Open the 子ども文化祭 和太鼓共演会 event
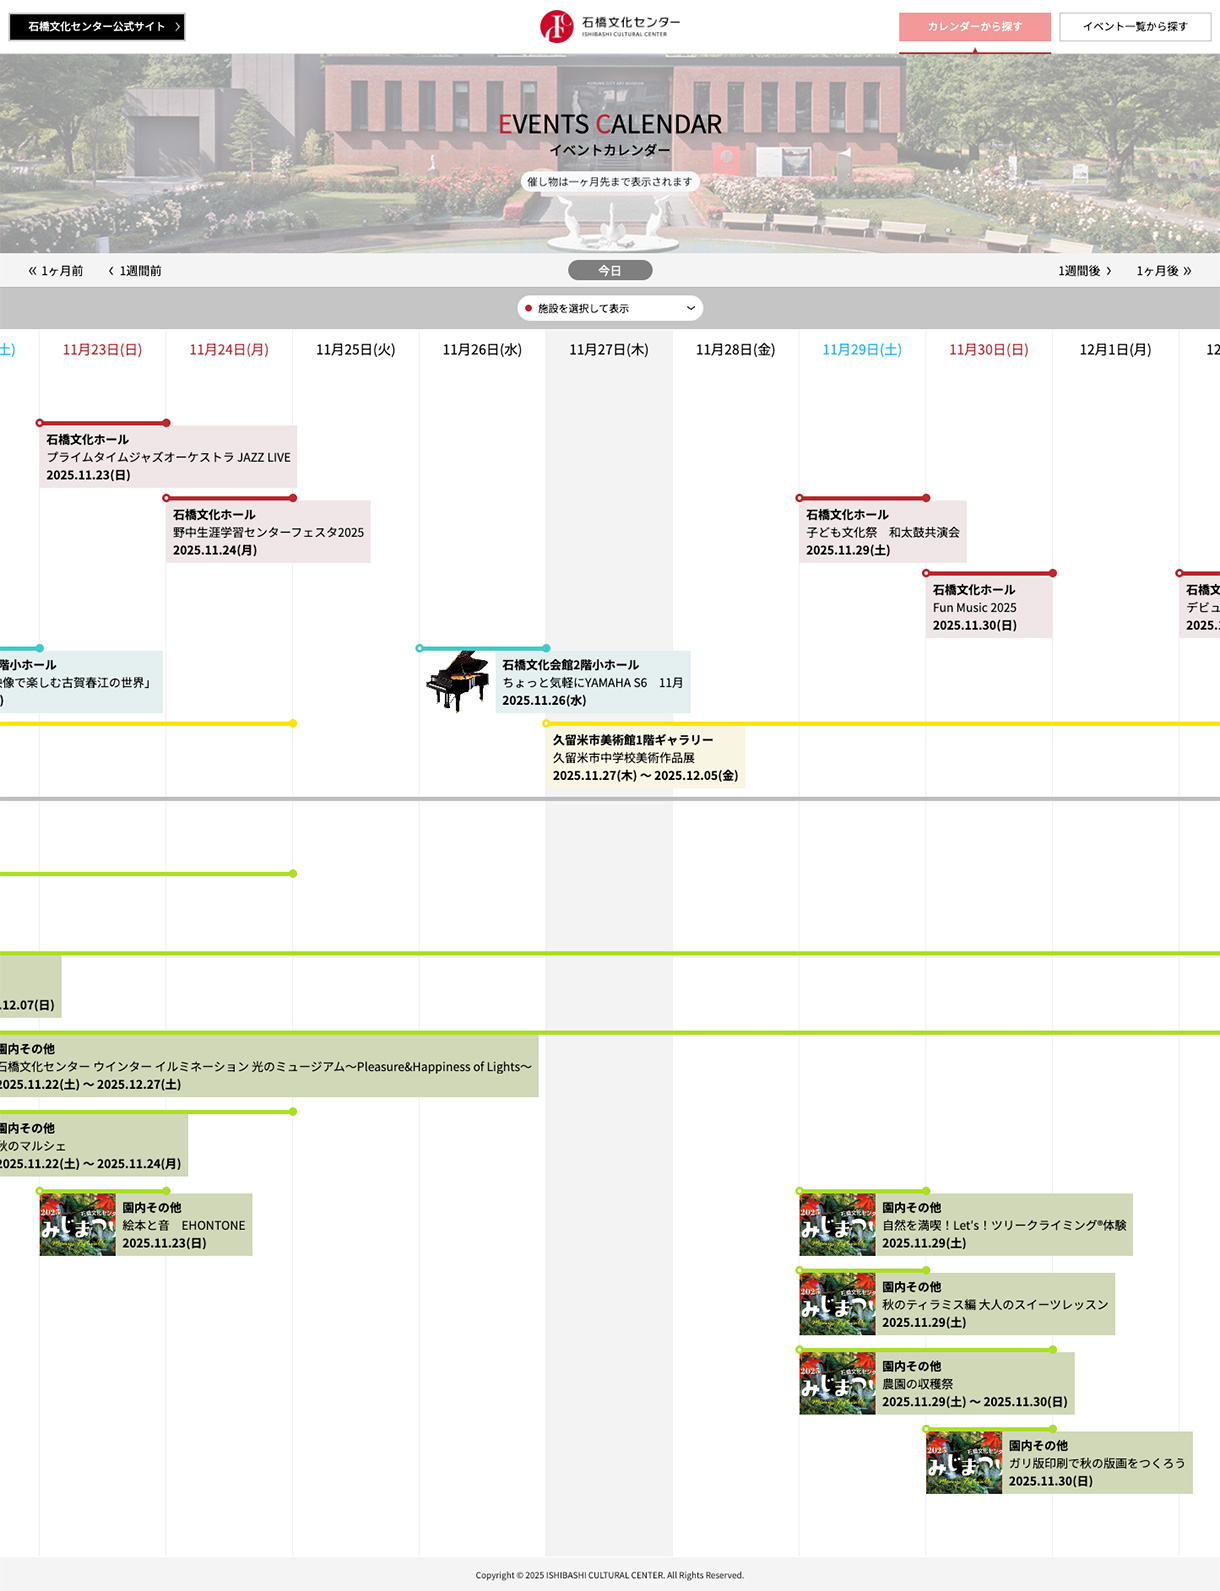The image size is (1220, 1591). tap(882, 532)
